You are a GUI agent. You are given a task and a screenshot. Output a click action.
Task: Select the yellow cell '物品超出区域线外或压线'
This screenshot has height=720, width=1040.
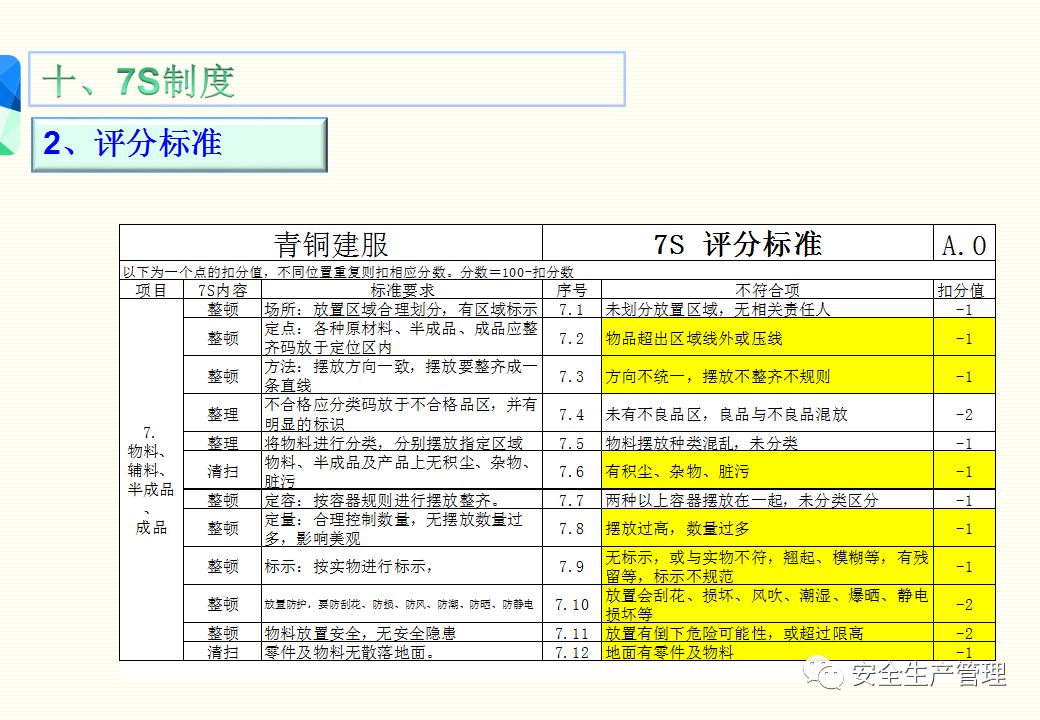(767, 337)
